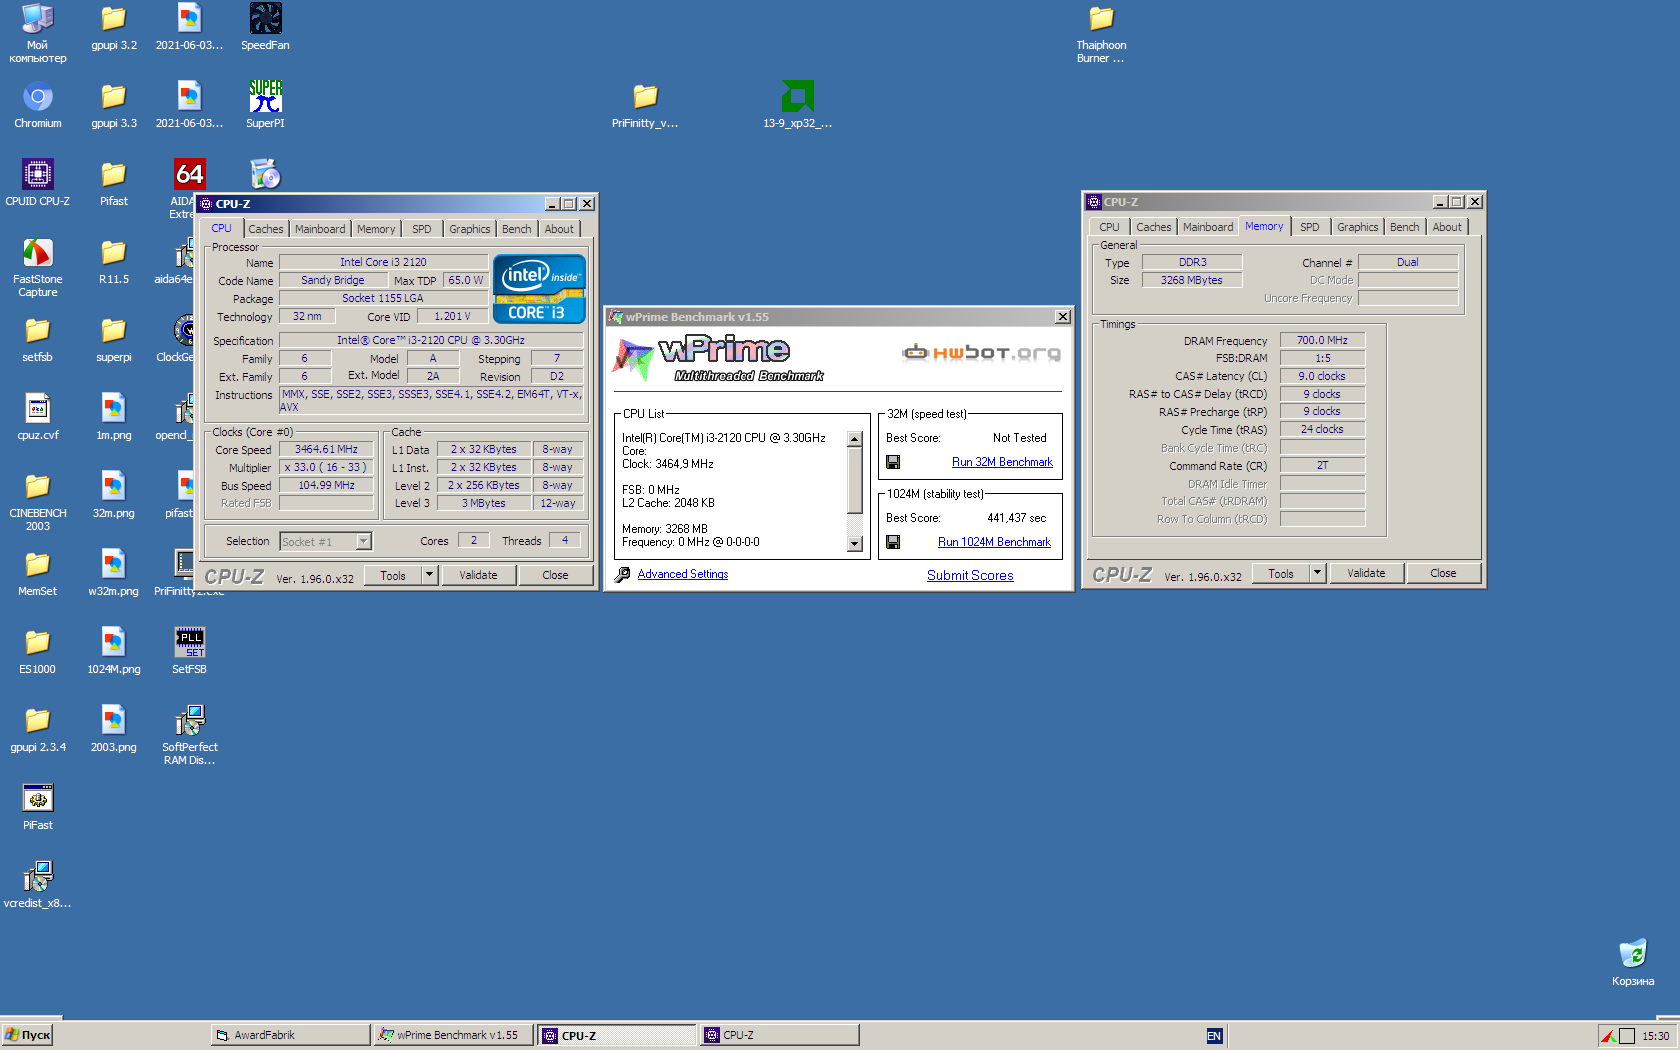Click the DRAM Frequency value 700.0 MHz
Image resolution: width=1680 pixels, height=1050 pixels.
tap(1322, 340)
